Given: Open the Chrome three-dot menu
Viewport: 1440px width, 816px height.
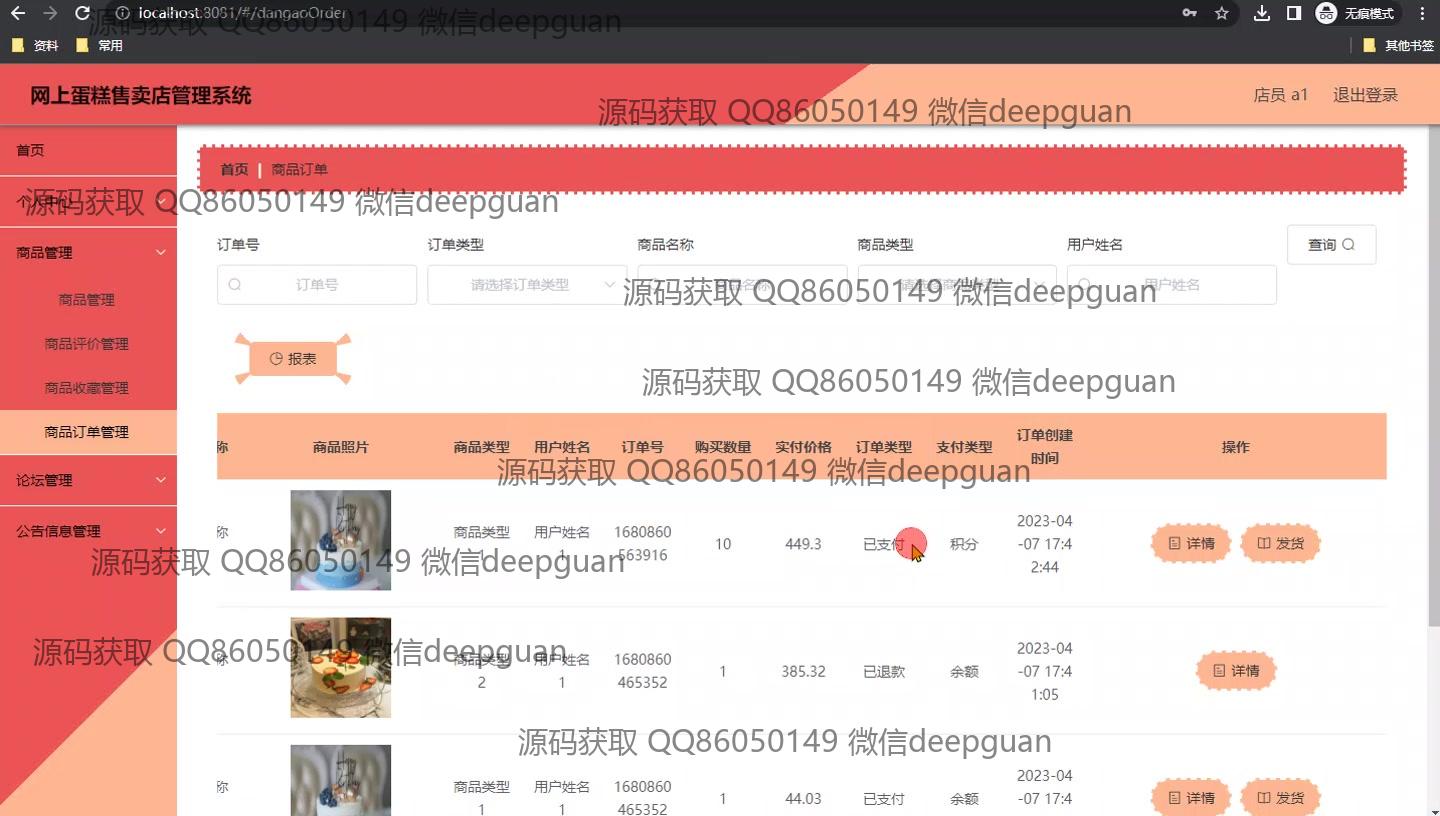Looking at the screenshot, I should point(1422,13).
